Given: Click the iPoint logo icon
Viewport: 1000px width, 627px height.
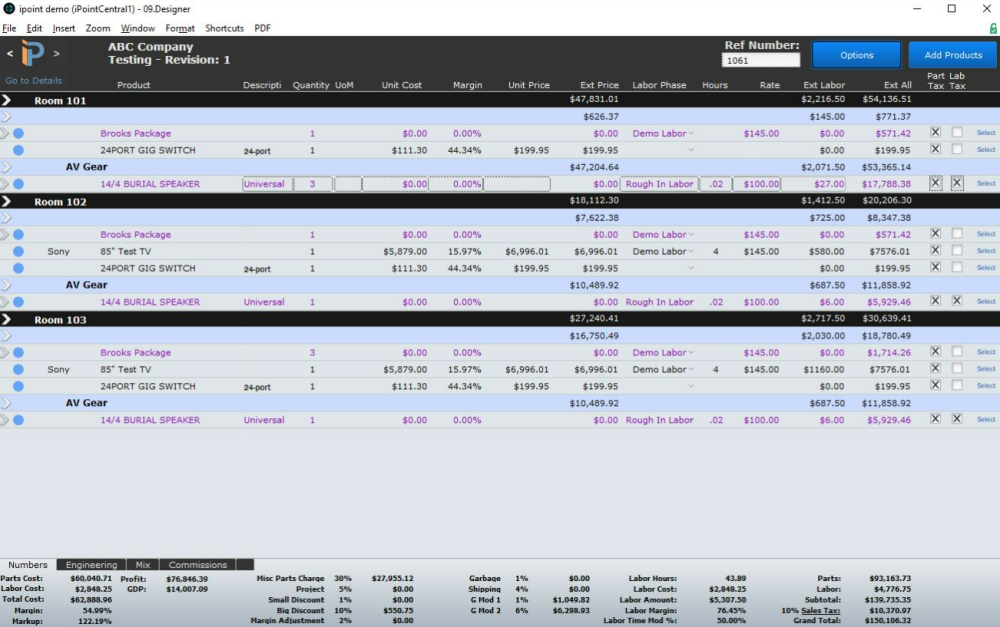Looking at the screenshot, I should point(33,53).
